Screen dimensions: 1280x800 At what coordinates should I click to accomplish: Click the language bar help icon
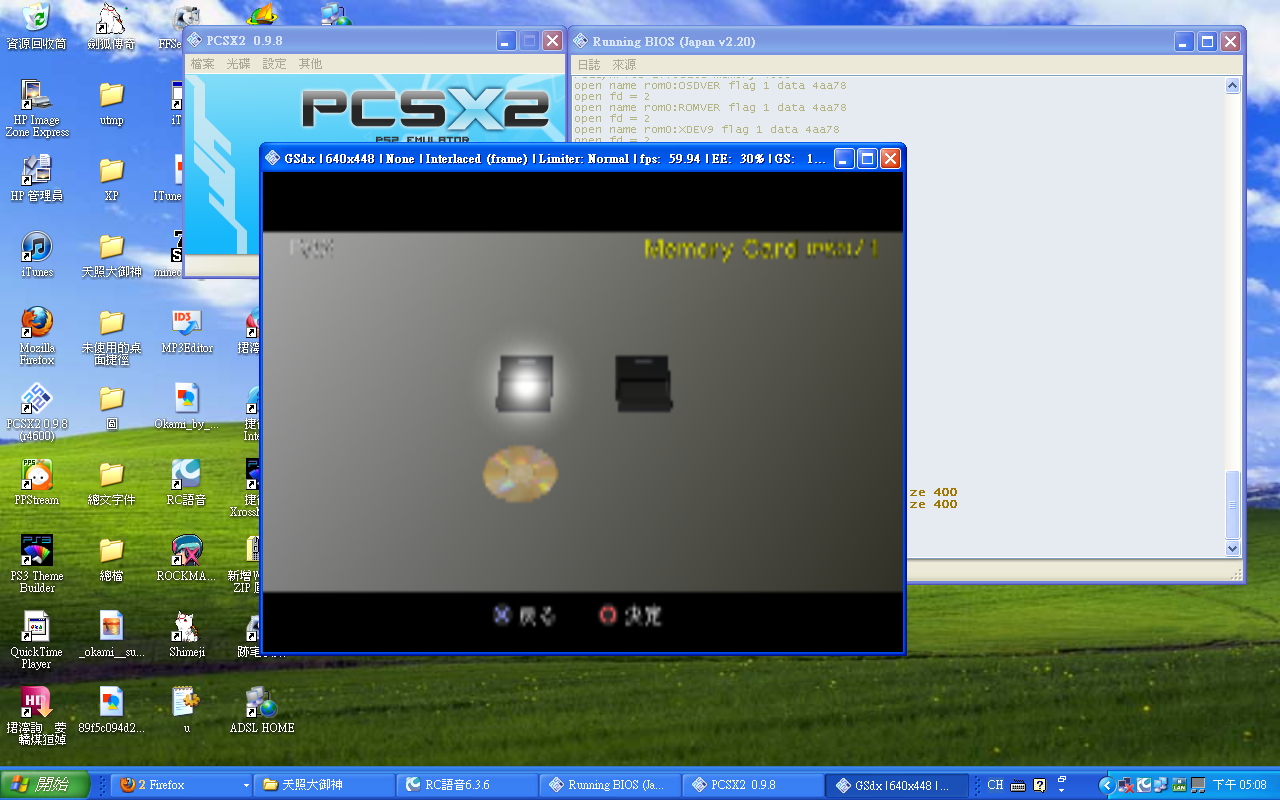1039,785
